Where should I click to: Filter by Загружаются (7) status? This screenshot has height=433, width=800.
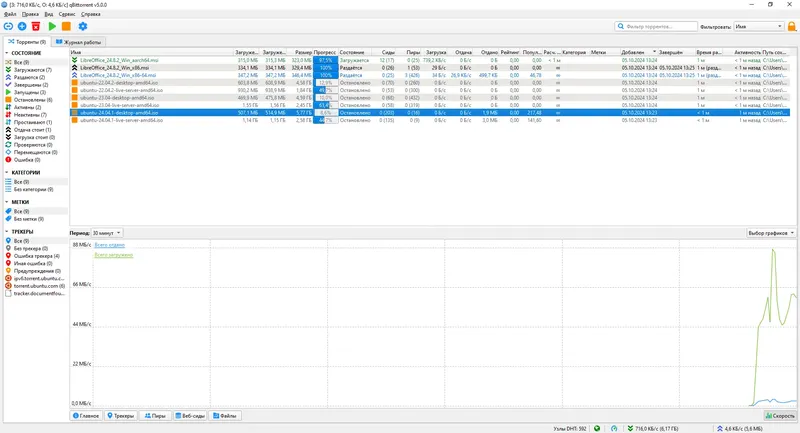(x=33, y=70)
